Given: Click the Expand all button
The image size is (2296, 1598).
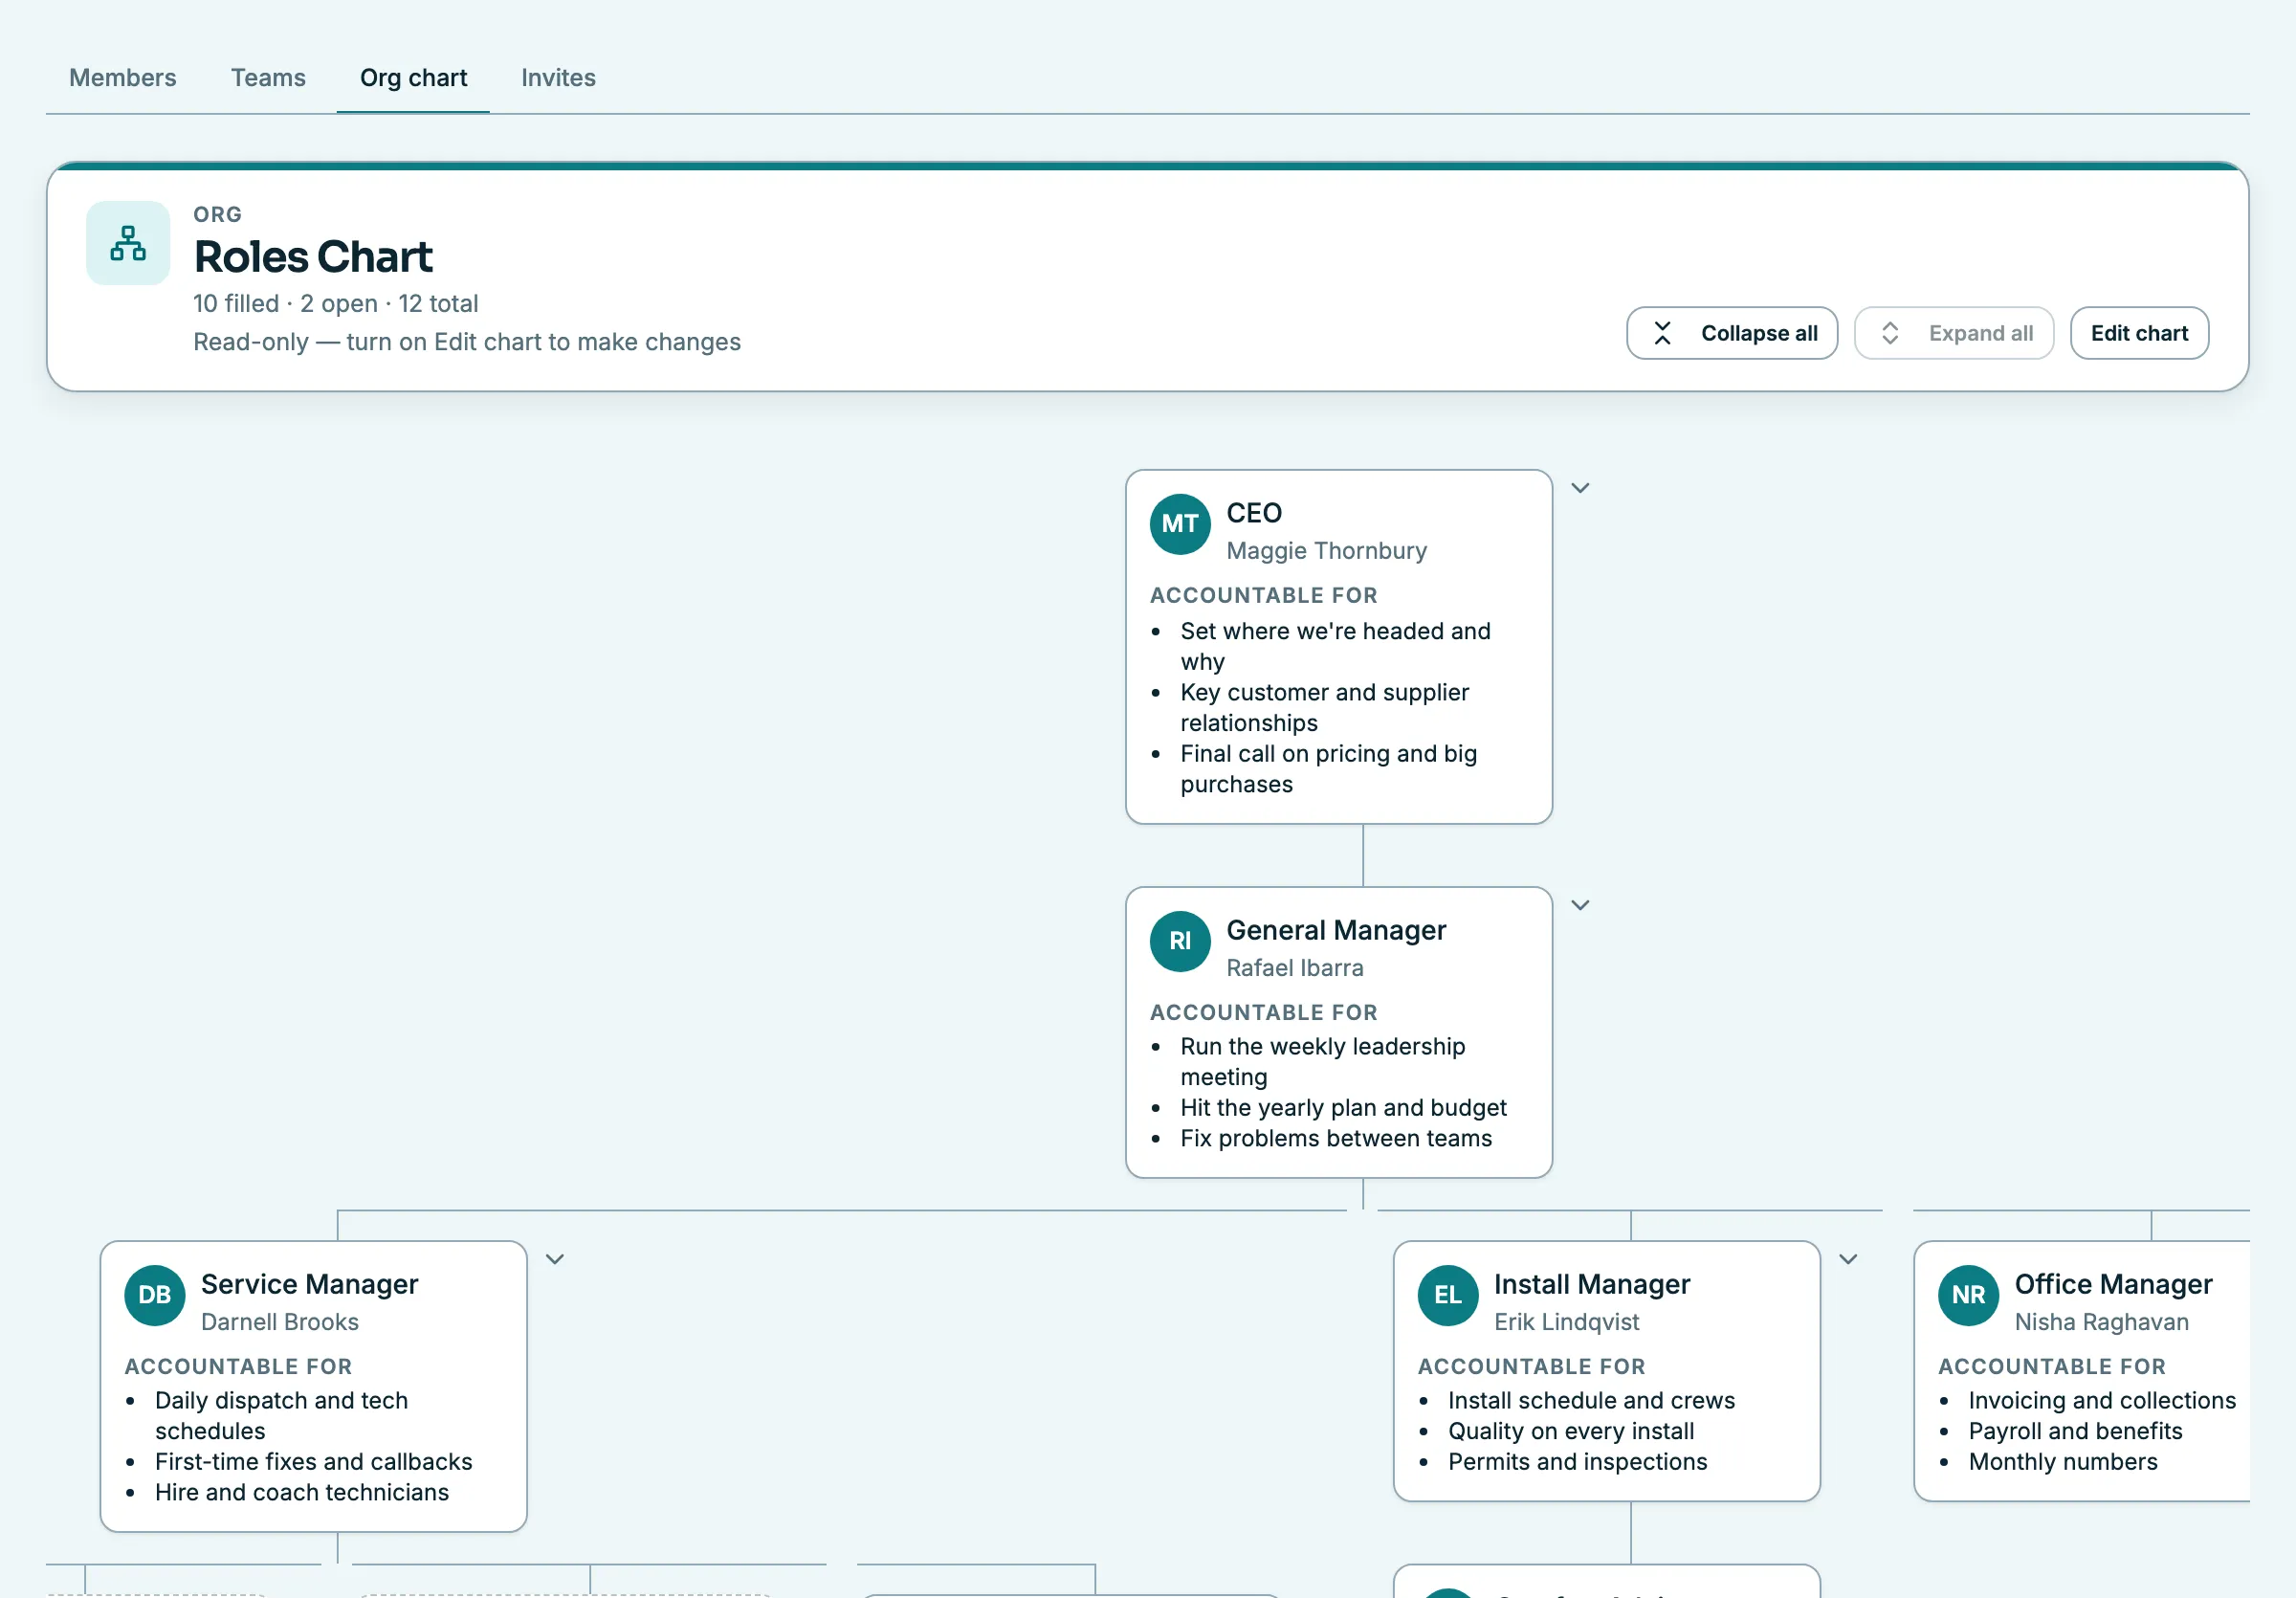Looking at the screenshot, I should point(1953,333).
